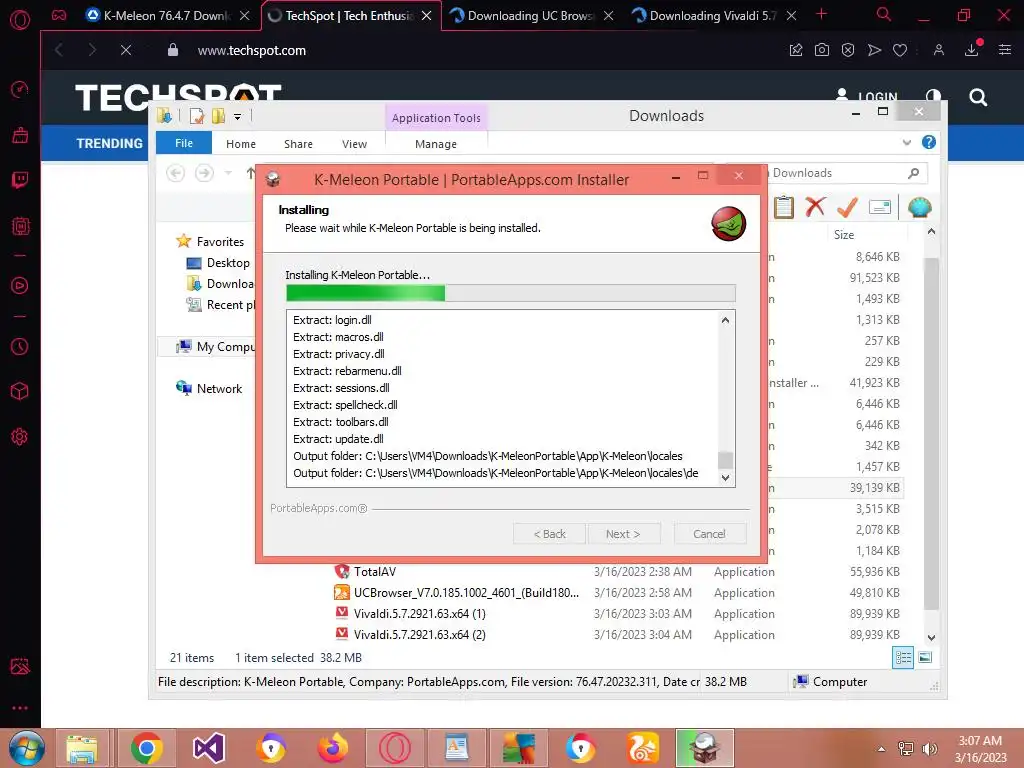Image resolution: width=1024 pixels, height=768 pixels.
Task: Show hidden system tray icons arrow
Action: coord(881,749)
